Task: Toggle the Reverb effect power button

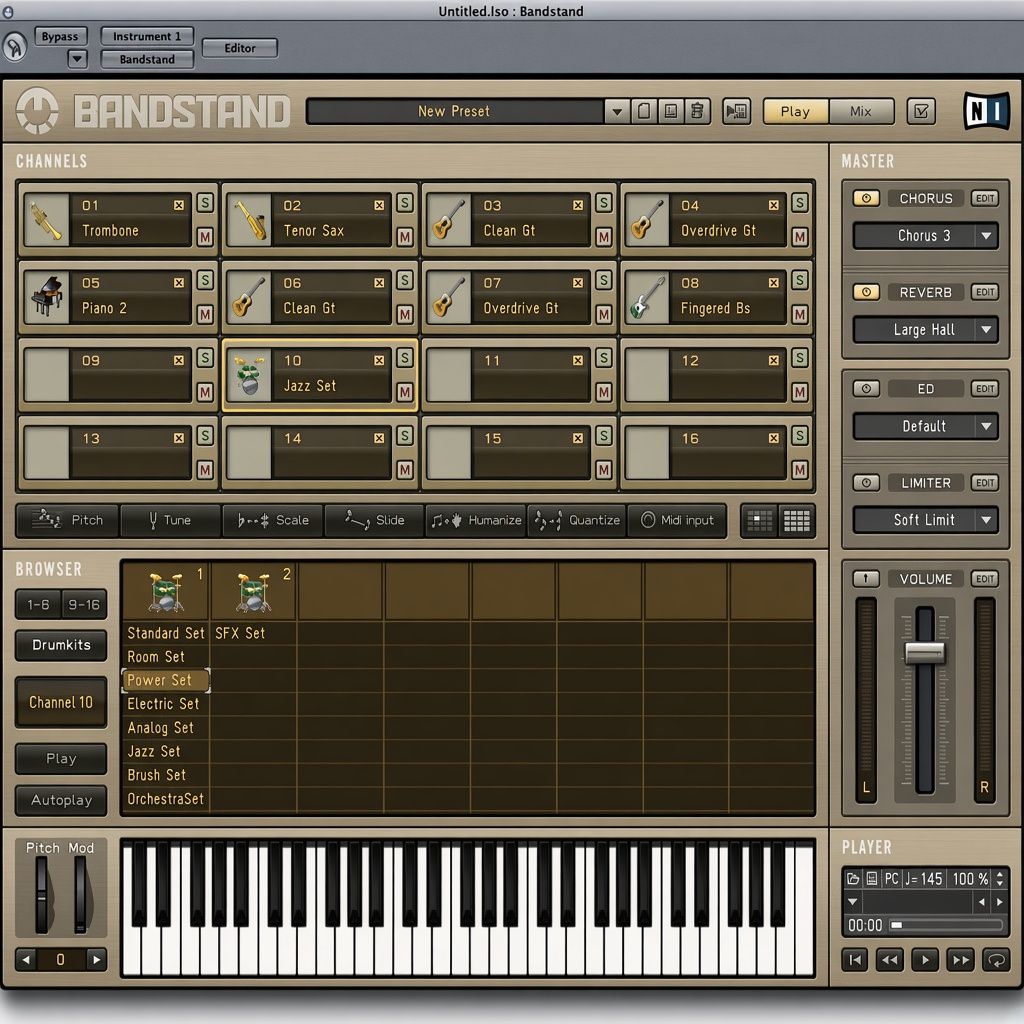Action: coord(866,292)
